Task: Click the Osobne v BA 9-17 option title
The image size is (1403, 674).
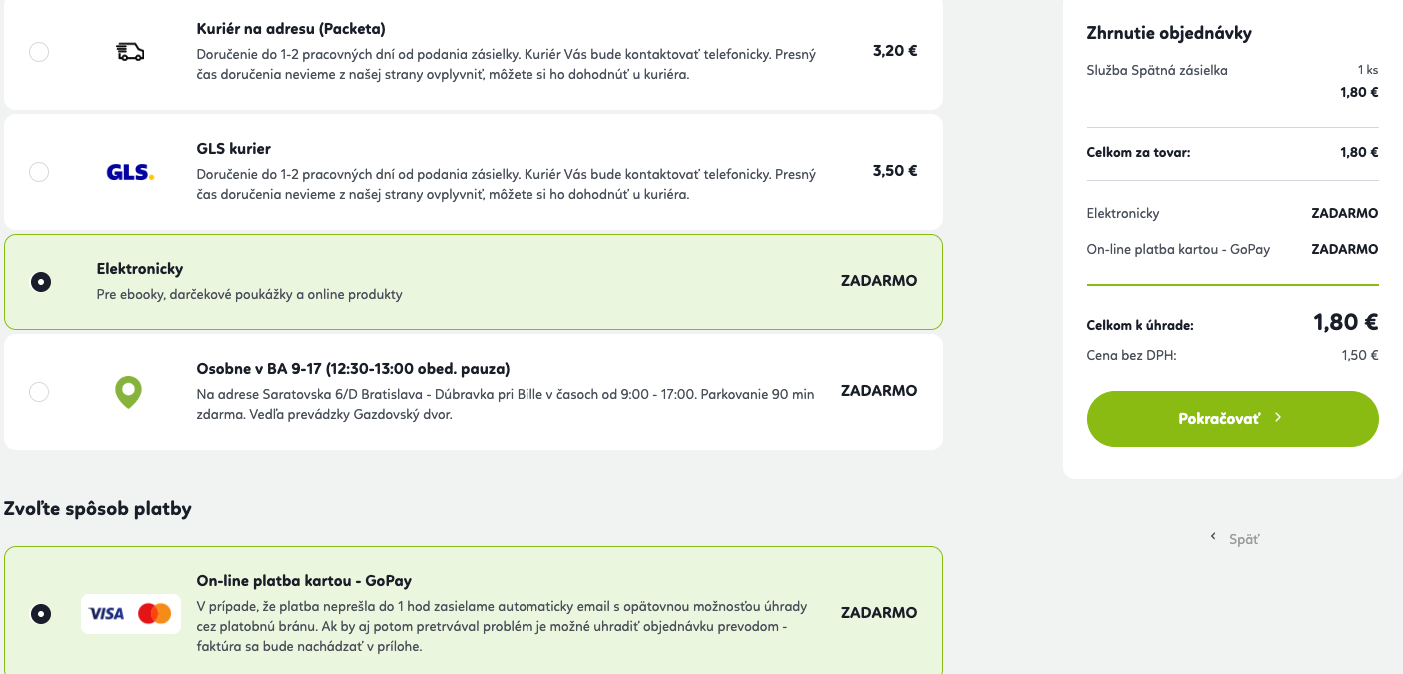Action: [x=354, y=369]
